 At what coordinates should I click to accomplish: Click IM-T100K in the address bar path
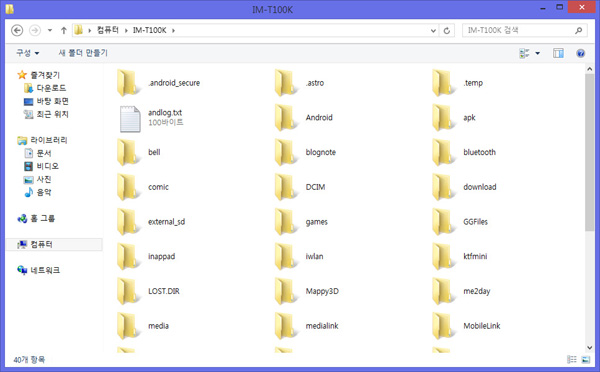(x=150, y=30)
